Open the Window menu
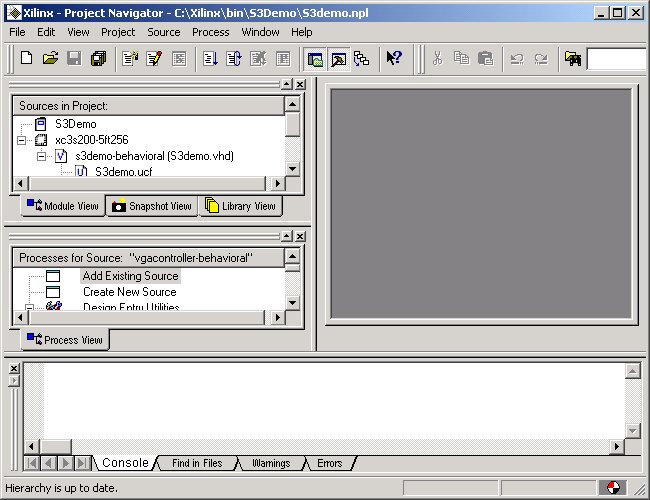Viewport: 650px width, 500px height. click(x=260, y=32)
